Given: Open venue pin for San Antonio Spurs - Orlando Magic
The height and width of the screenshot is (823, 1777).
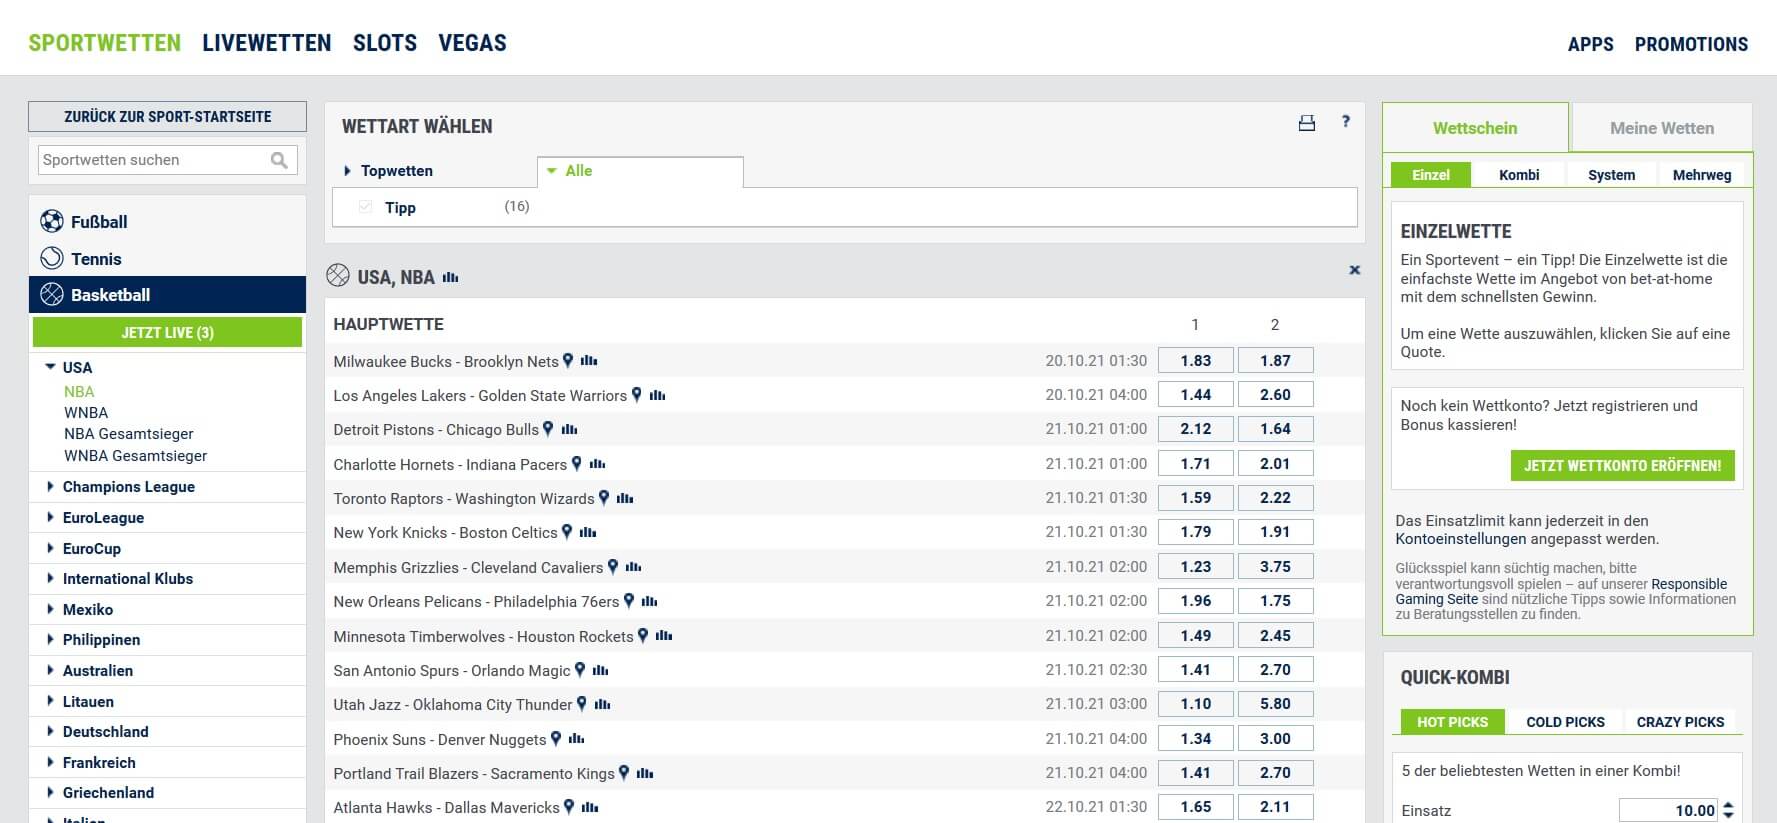Looking at the screenshot, I should pos(579,669).
